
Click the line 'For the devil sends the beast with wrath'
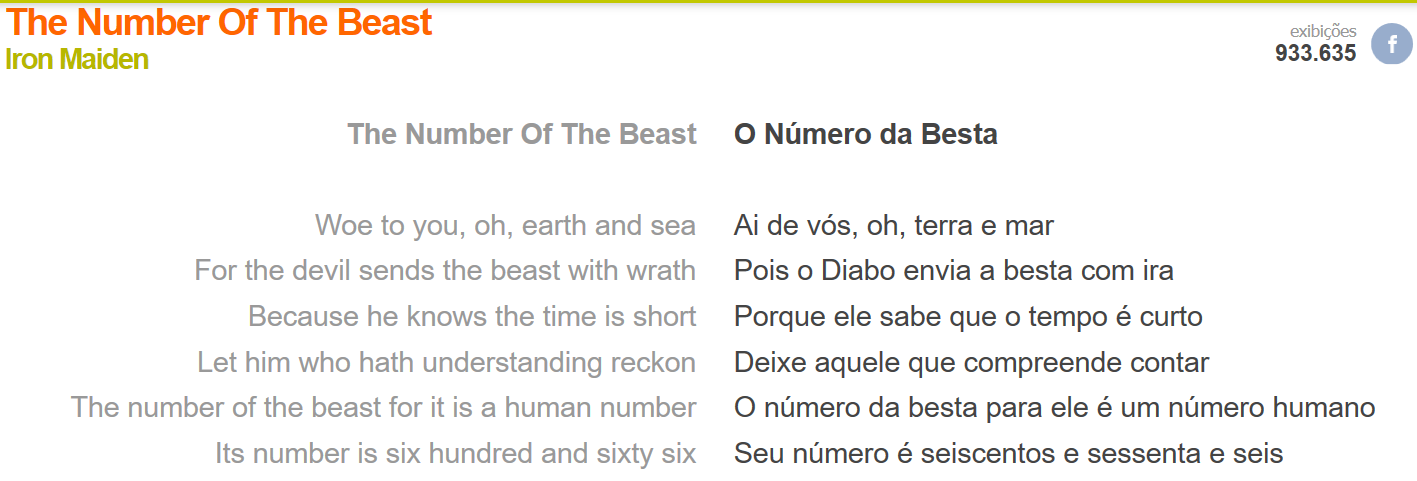tap(445, 270)
